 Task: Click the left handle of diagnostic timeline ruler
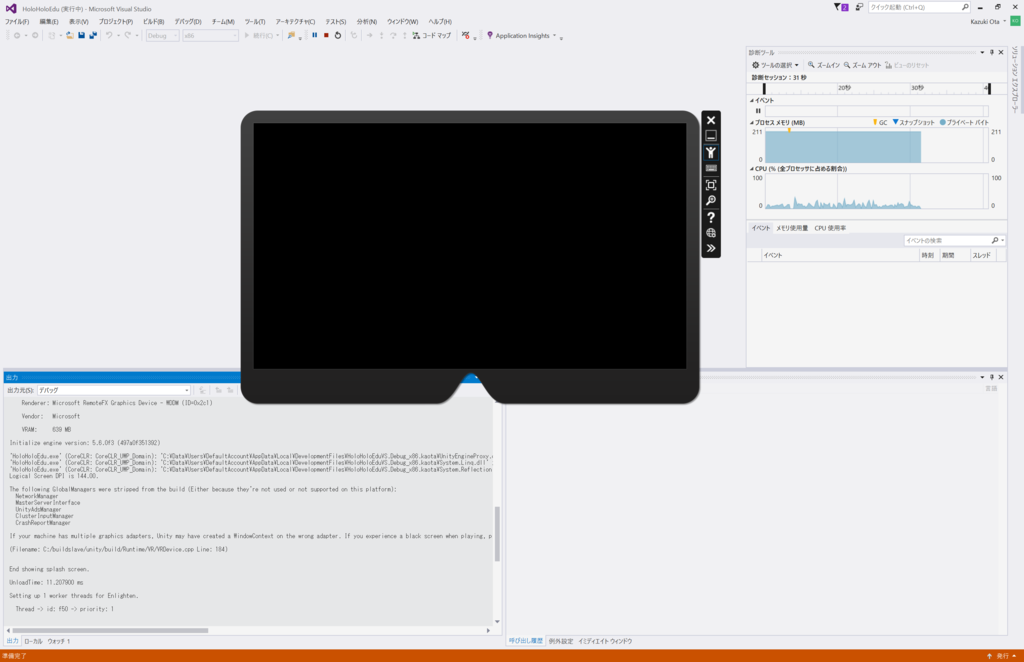(764, 88)
